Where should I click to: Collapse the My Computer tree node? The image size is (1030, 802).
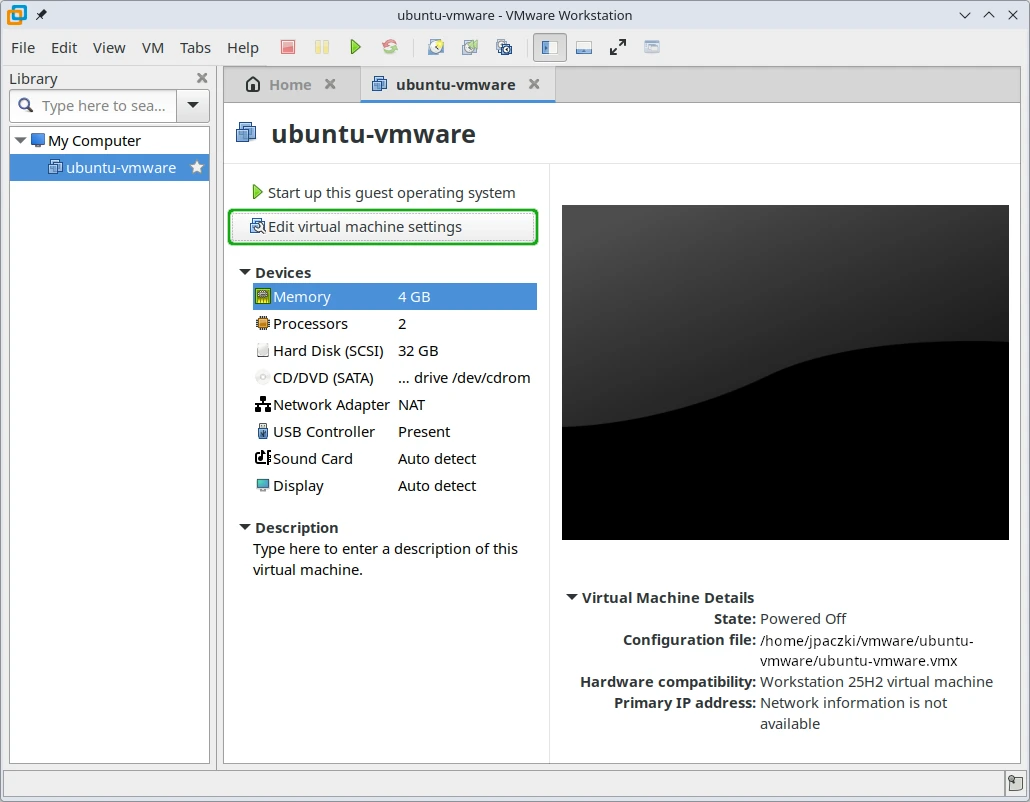click(x=21, y=141)
